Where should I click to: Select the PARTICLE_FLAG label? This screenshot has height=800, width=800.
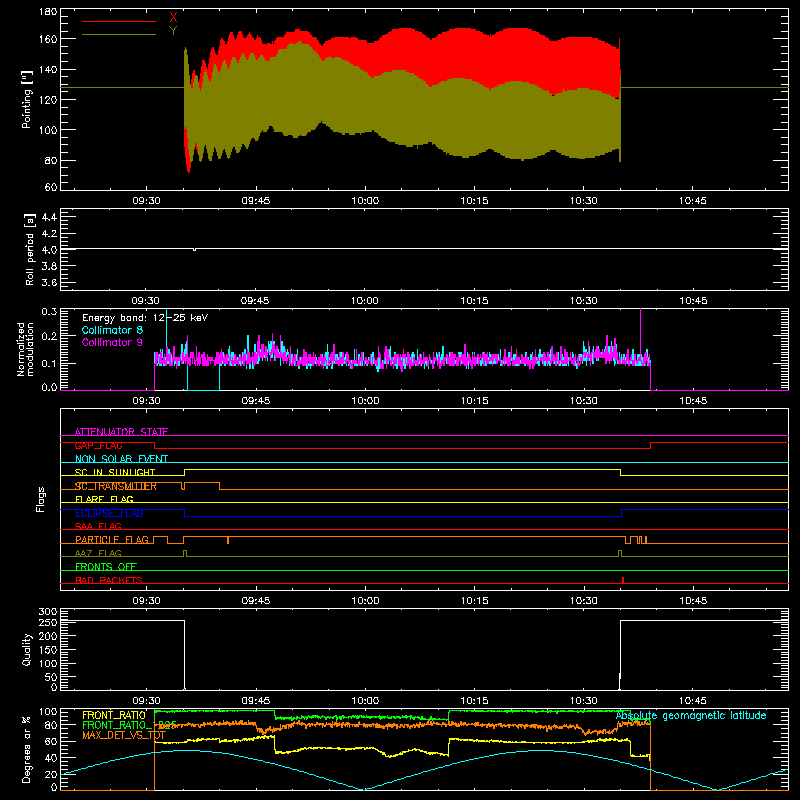click(112, 540)
